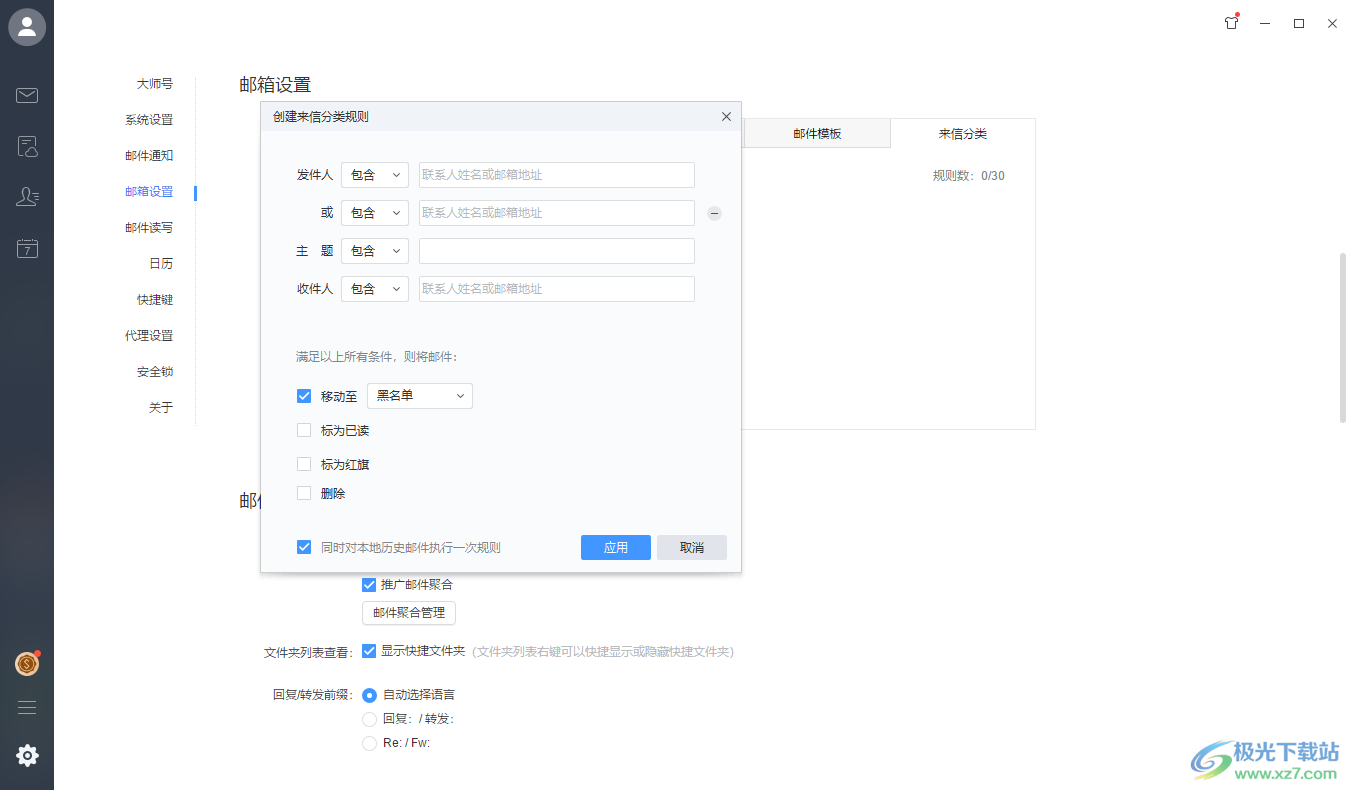
Task: Open the 黑名单 folder dropdown
Action: [x=420, y=396]
